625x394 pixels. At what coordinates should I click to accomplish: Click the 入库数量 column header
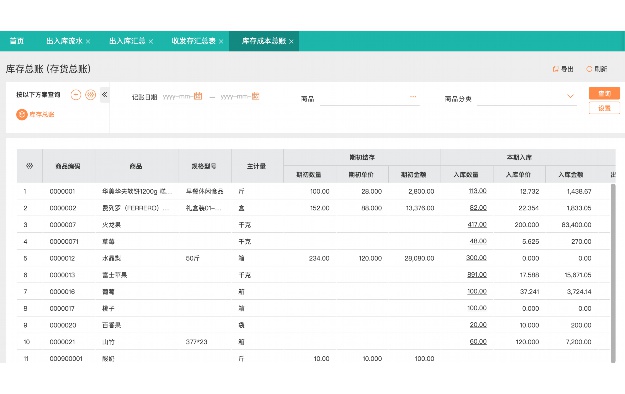click(466, 175)
